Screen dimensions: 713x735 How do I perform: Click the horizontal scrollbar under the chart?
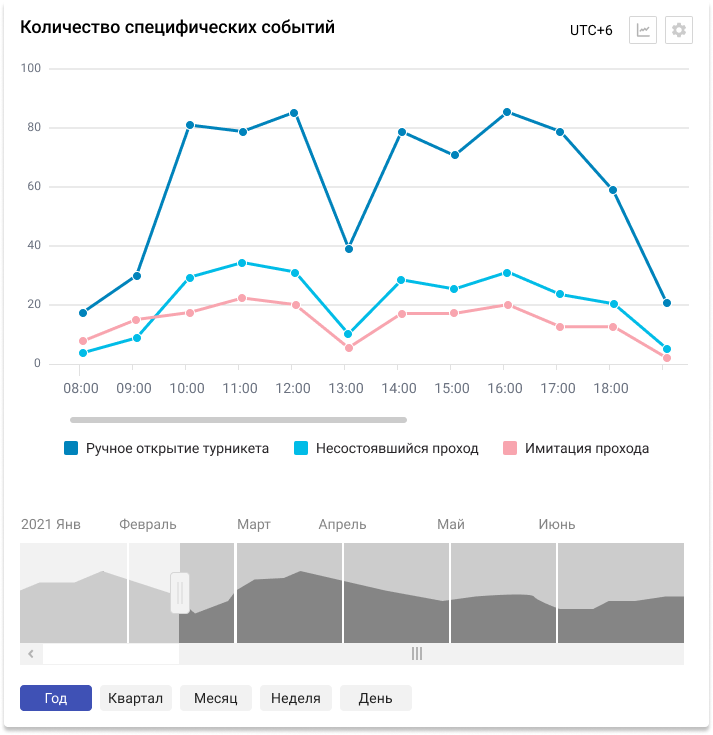pyautogui.click(x=238, y=420)
